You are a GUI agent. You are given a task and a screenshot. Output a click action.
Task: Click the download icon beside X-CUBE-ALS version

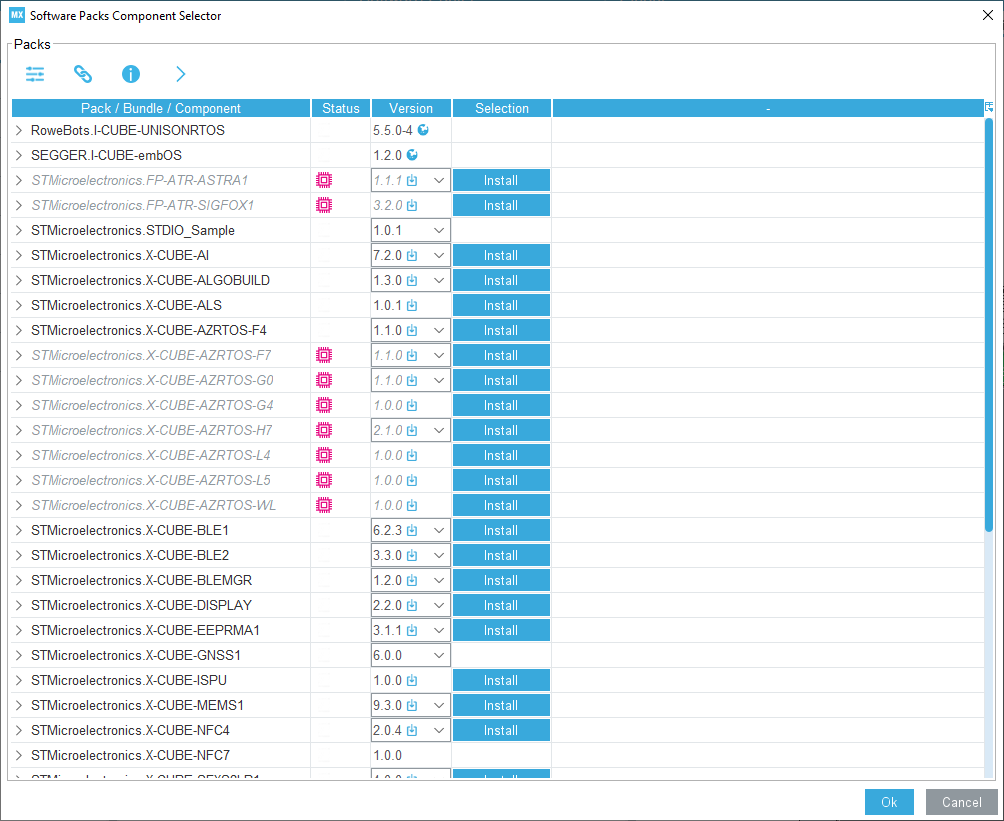click(412, 305)
